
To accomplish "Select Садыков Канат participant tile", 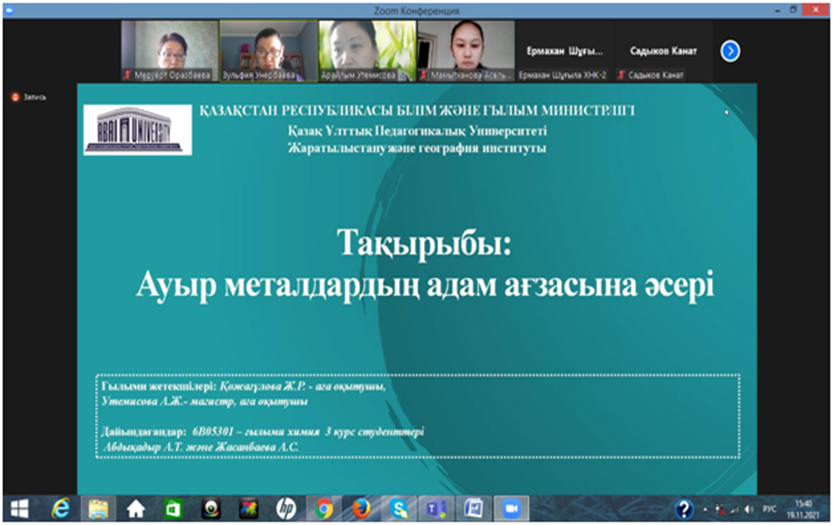I will pos(664,51).
